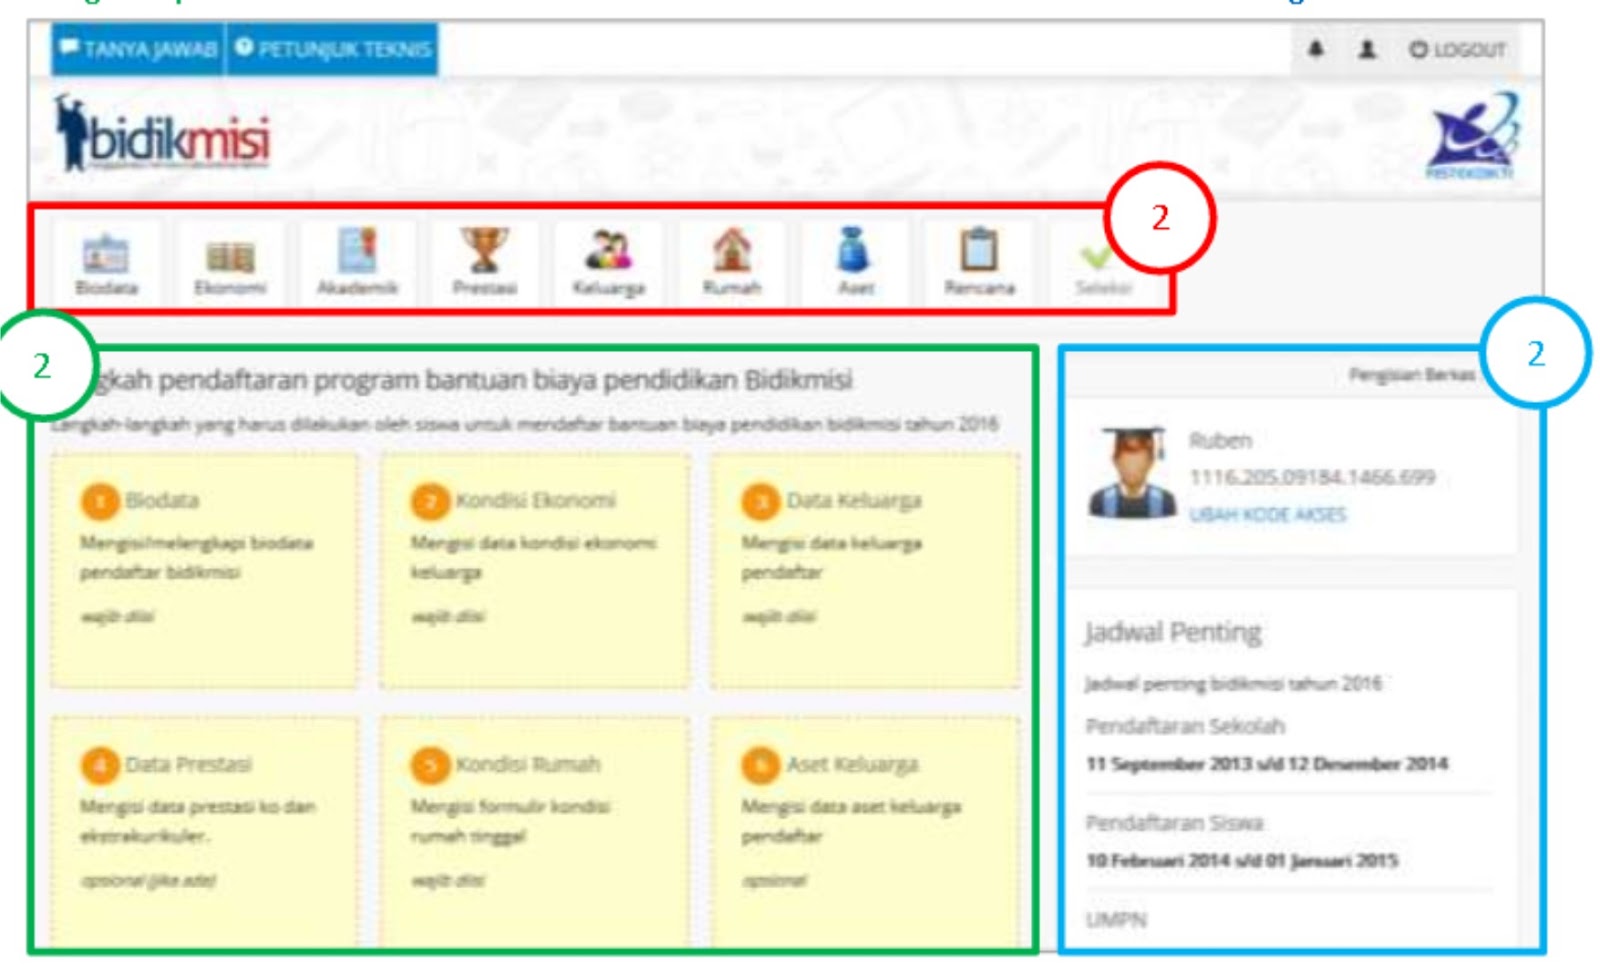Open step 6 Aset Keluarga card
Viewport: 1600px width, 971px height.
click(866, 830)
